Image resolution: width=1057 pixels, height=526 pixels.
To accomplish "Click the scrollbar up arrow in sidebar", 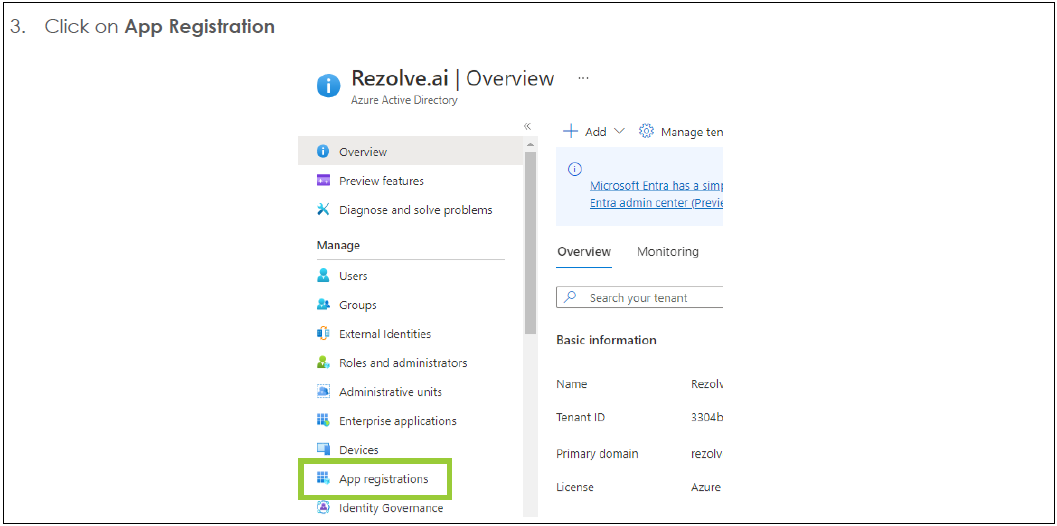I will (530, 144).
